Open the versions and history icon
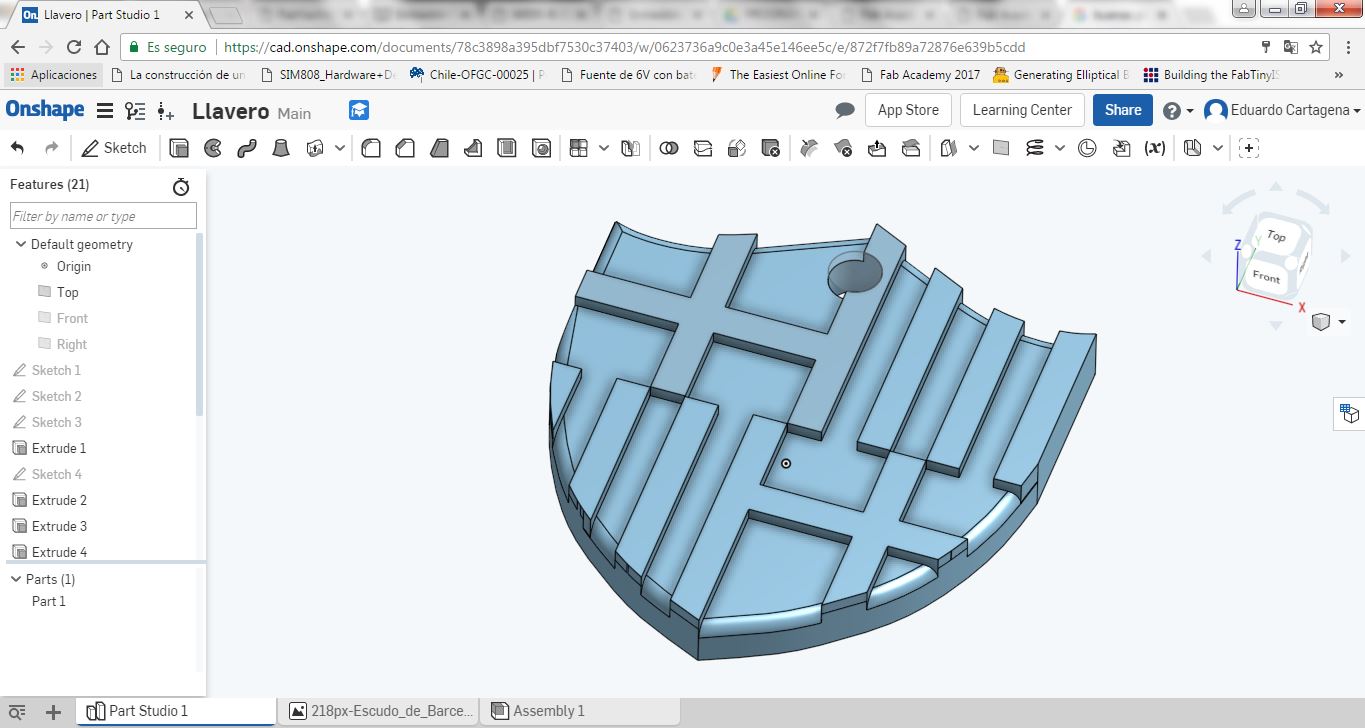Screen dimensions: 1365x728 [x=135, y=111]
